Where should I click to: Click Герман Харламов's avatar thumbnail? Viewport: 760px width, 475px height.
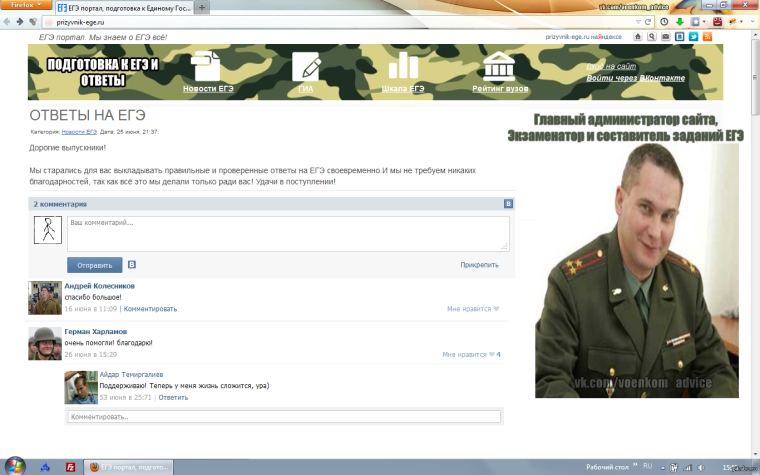point(46,343)
